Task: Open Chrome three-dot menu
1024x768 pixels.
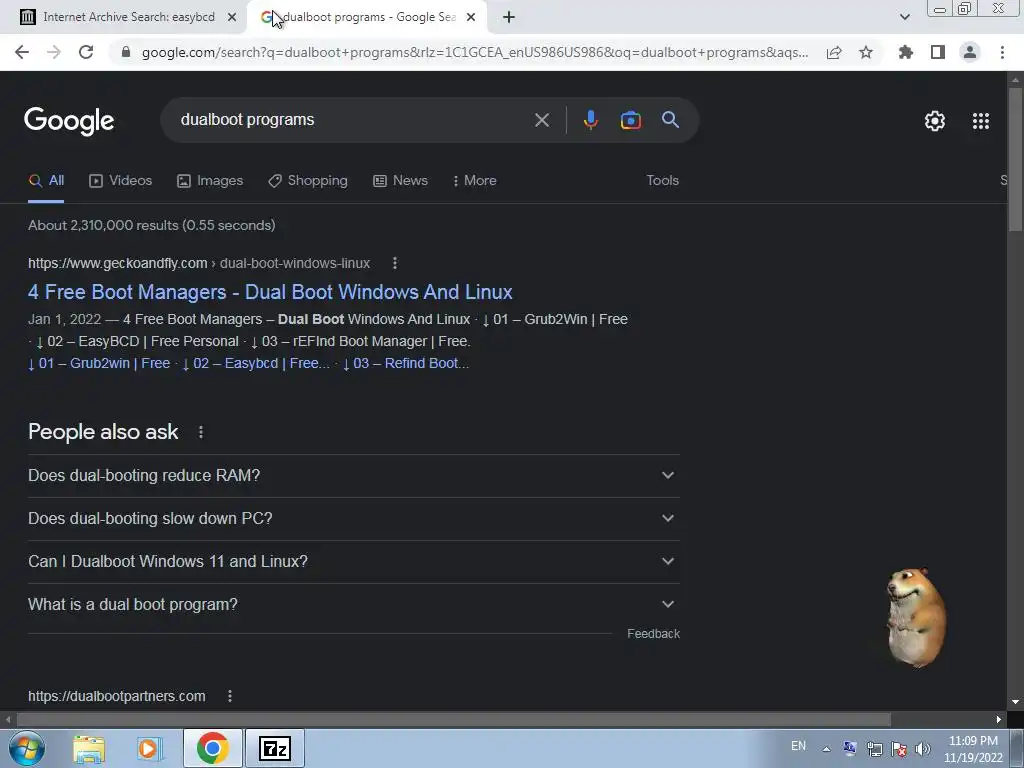Action: [x=1002, y=52]
